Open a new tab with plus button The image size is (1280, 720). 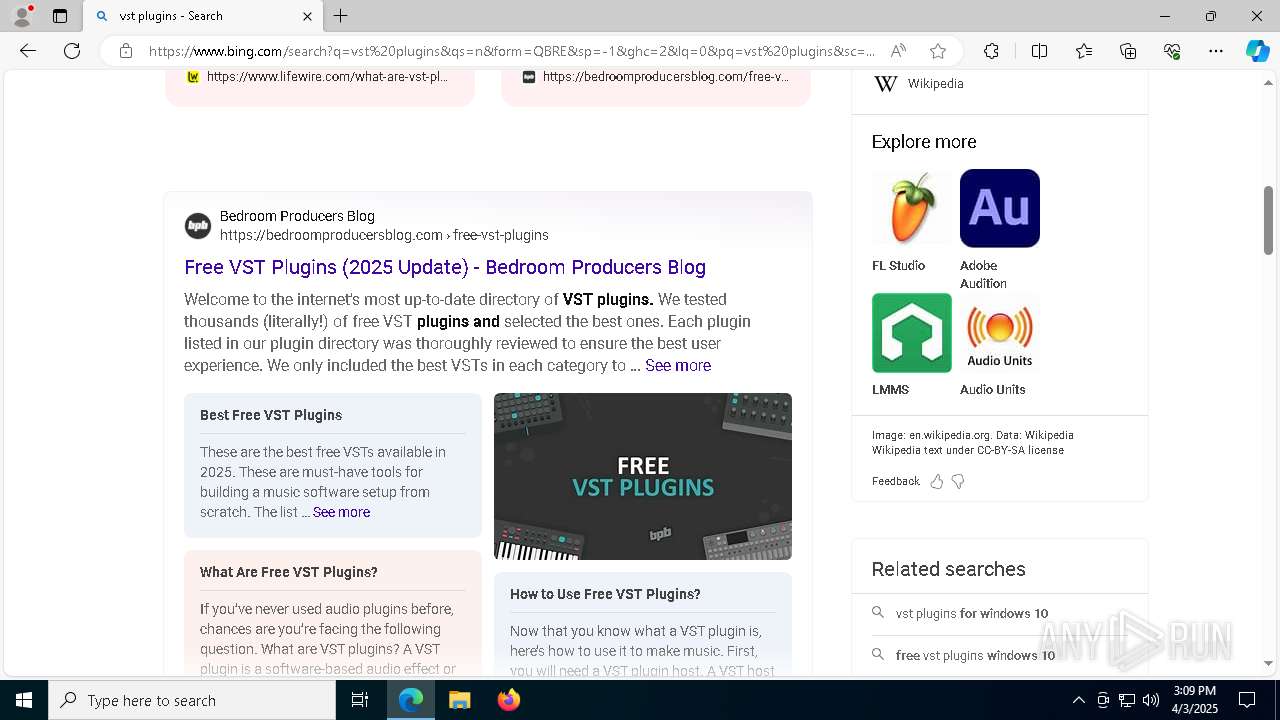341,16
